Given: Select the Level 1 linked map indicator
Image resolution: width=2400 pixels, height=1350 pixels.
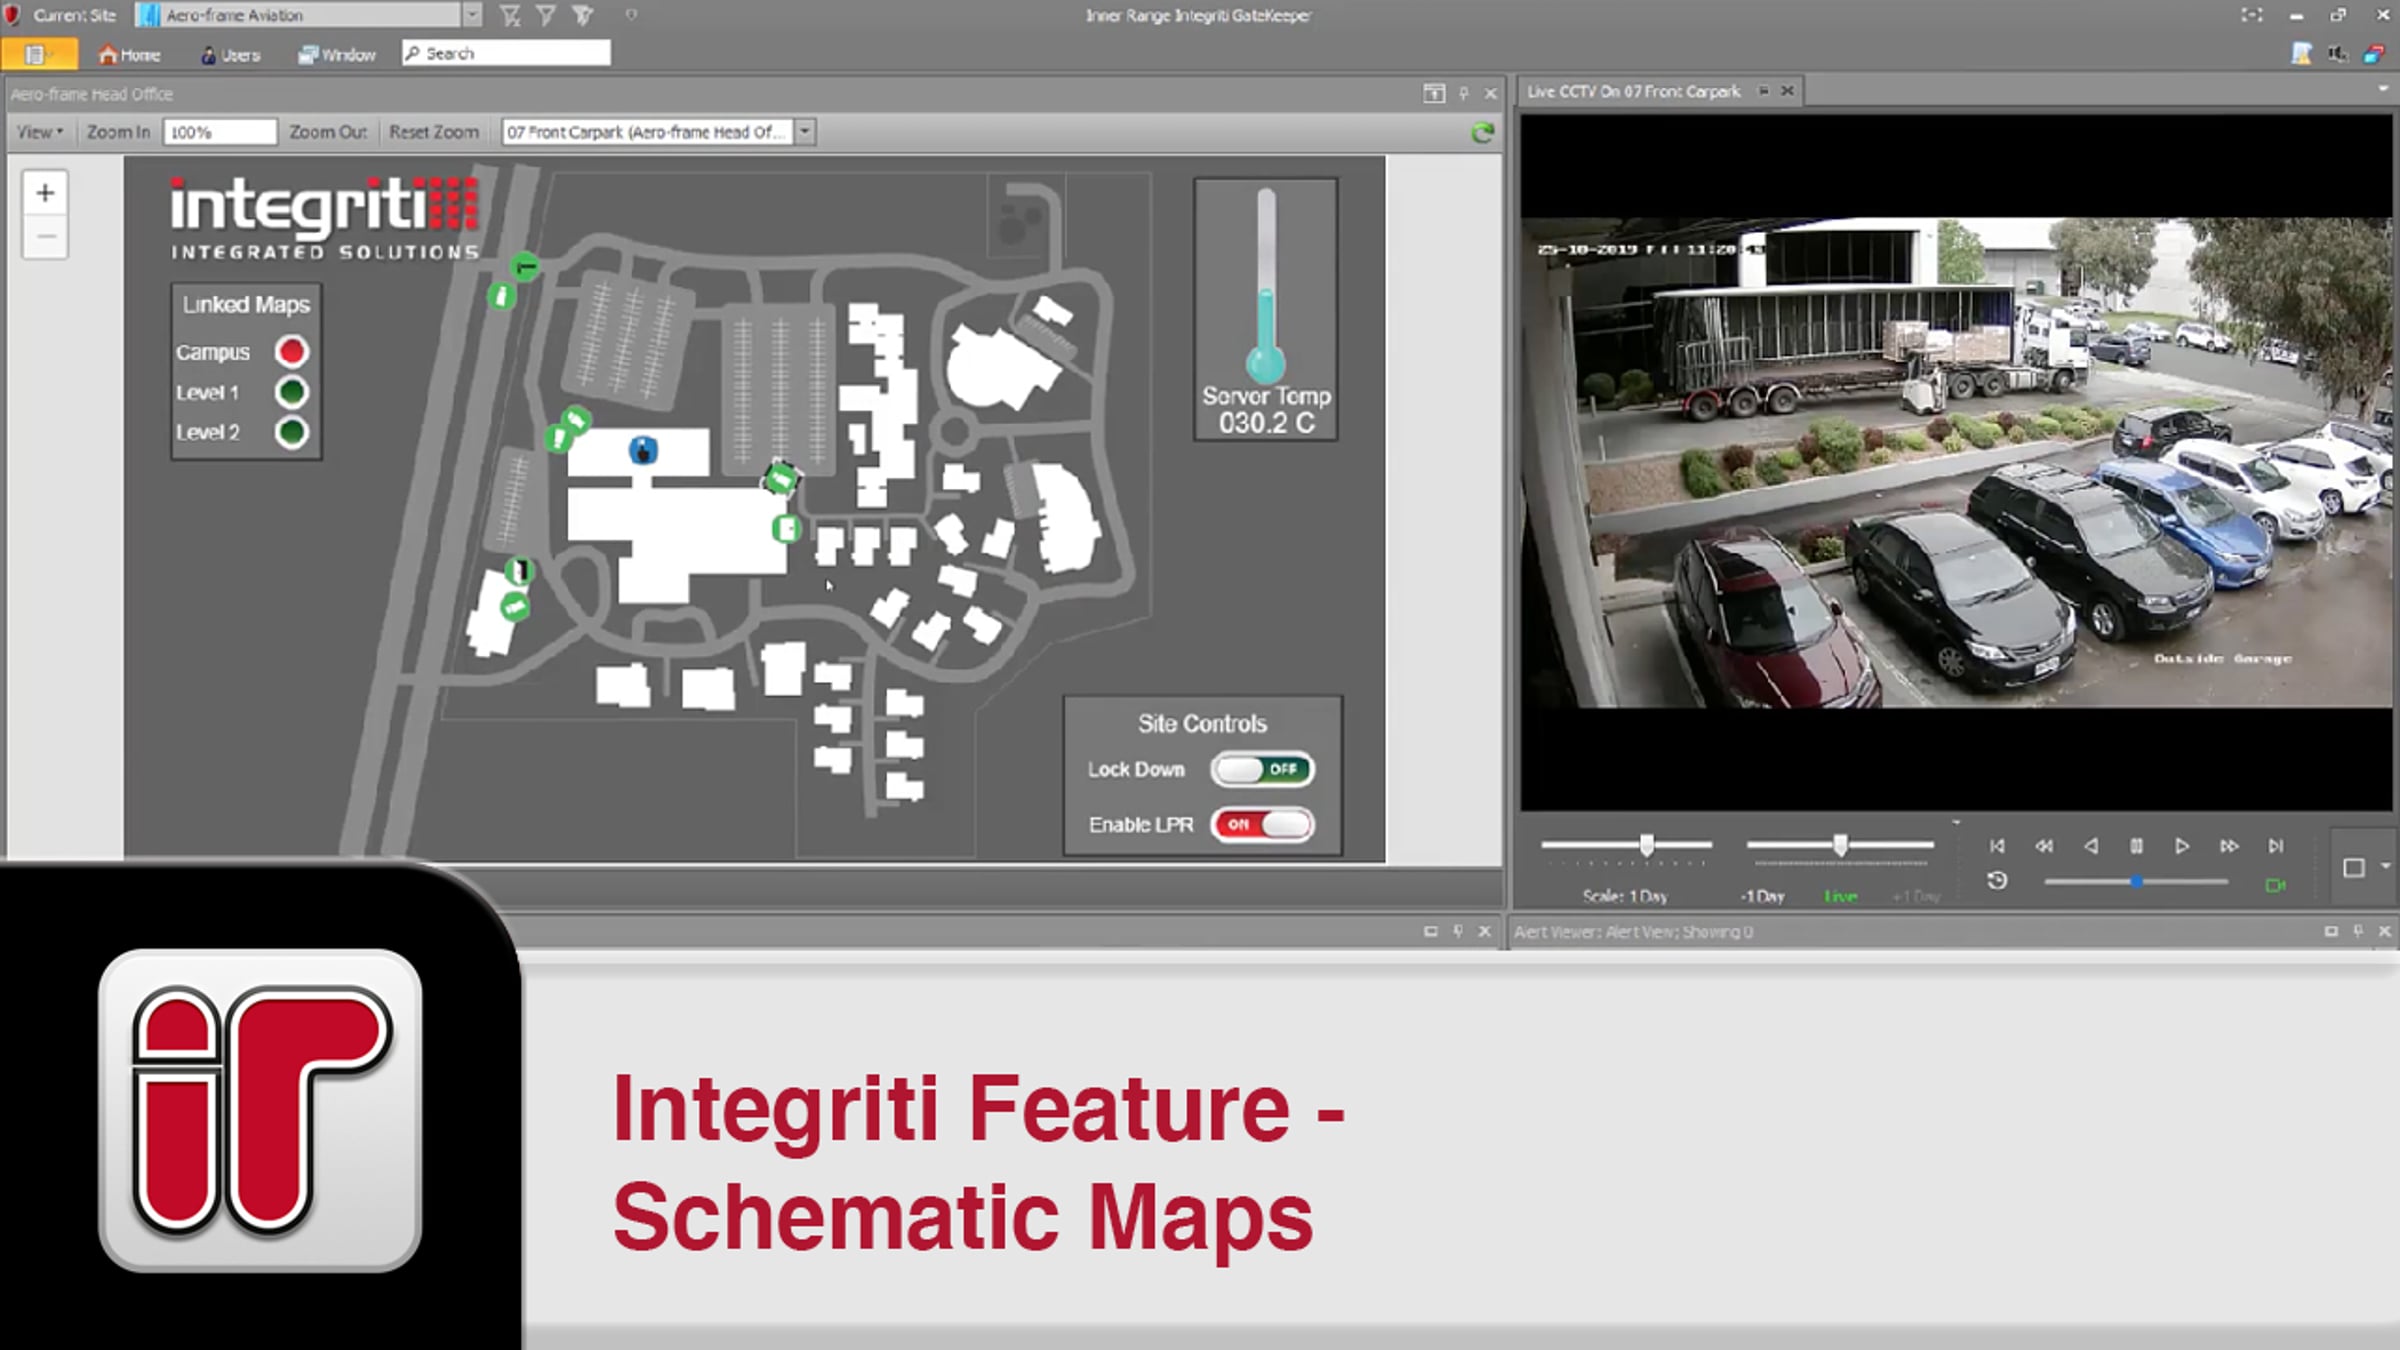Looking at the screenshot, I should point(292,392).
